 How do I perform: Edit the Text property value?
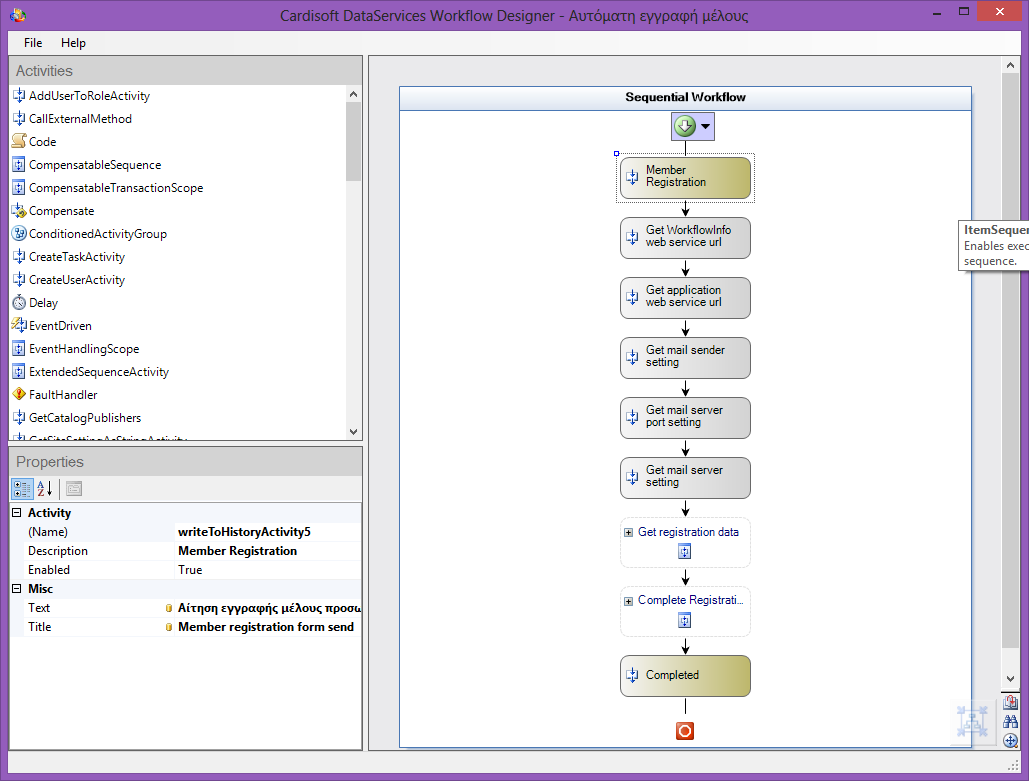[268, 608]
